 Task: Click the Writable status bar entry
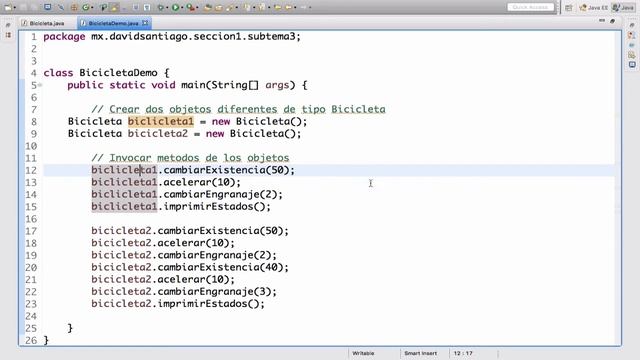[x=363, y=353]
